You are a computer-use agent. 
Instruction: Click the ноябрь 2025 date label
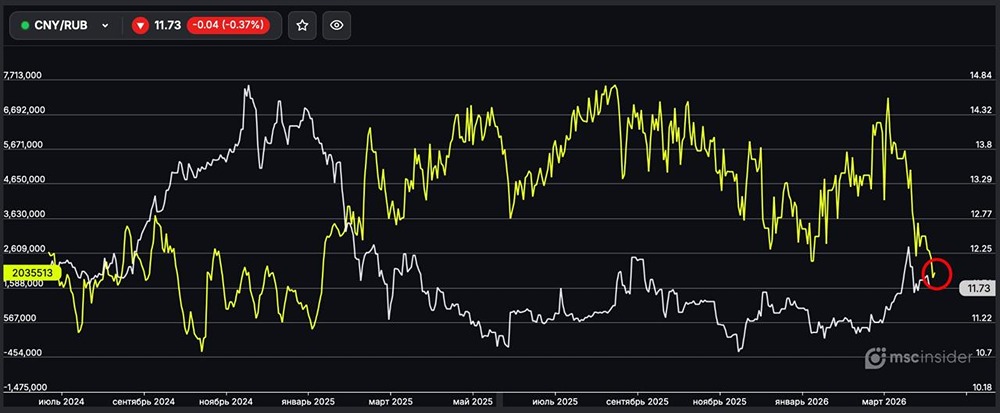[719, 402]
